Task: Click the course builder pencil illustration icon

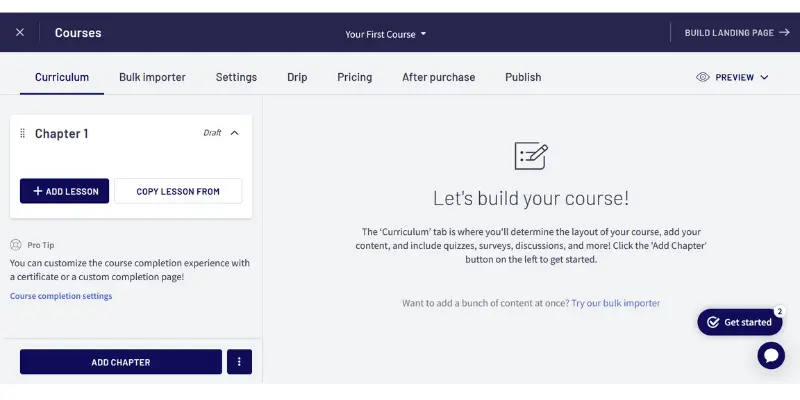Action: [x=531, y=156]
